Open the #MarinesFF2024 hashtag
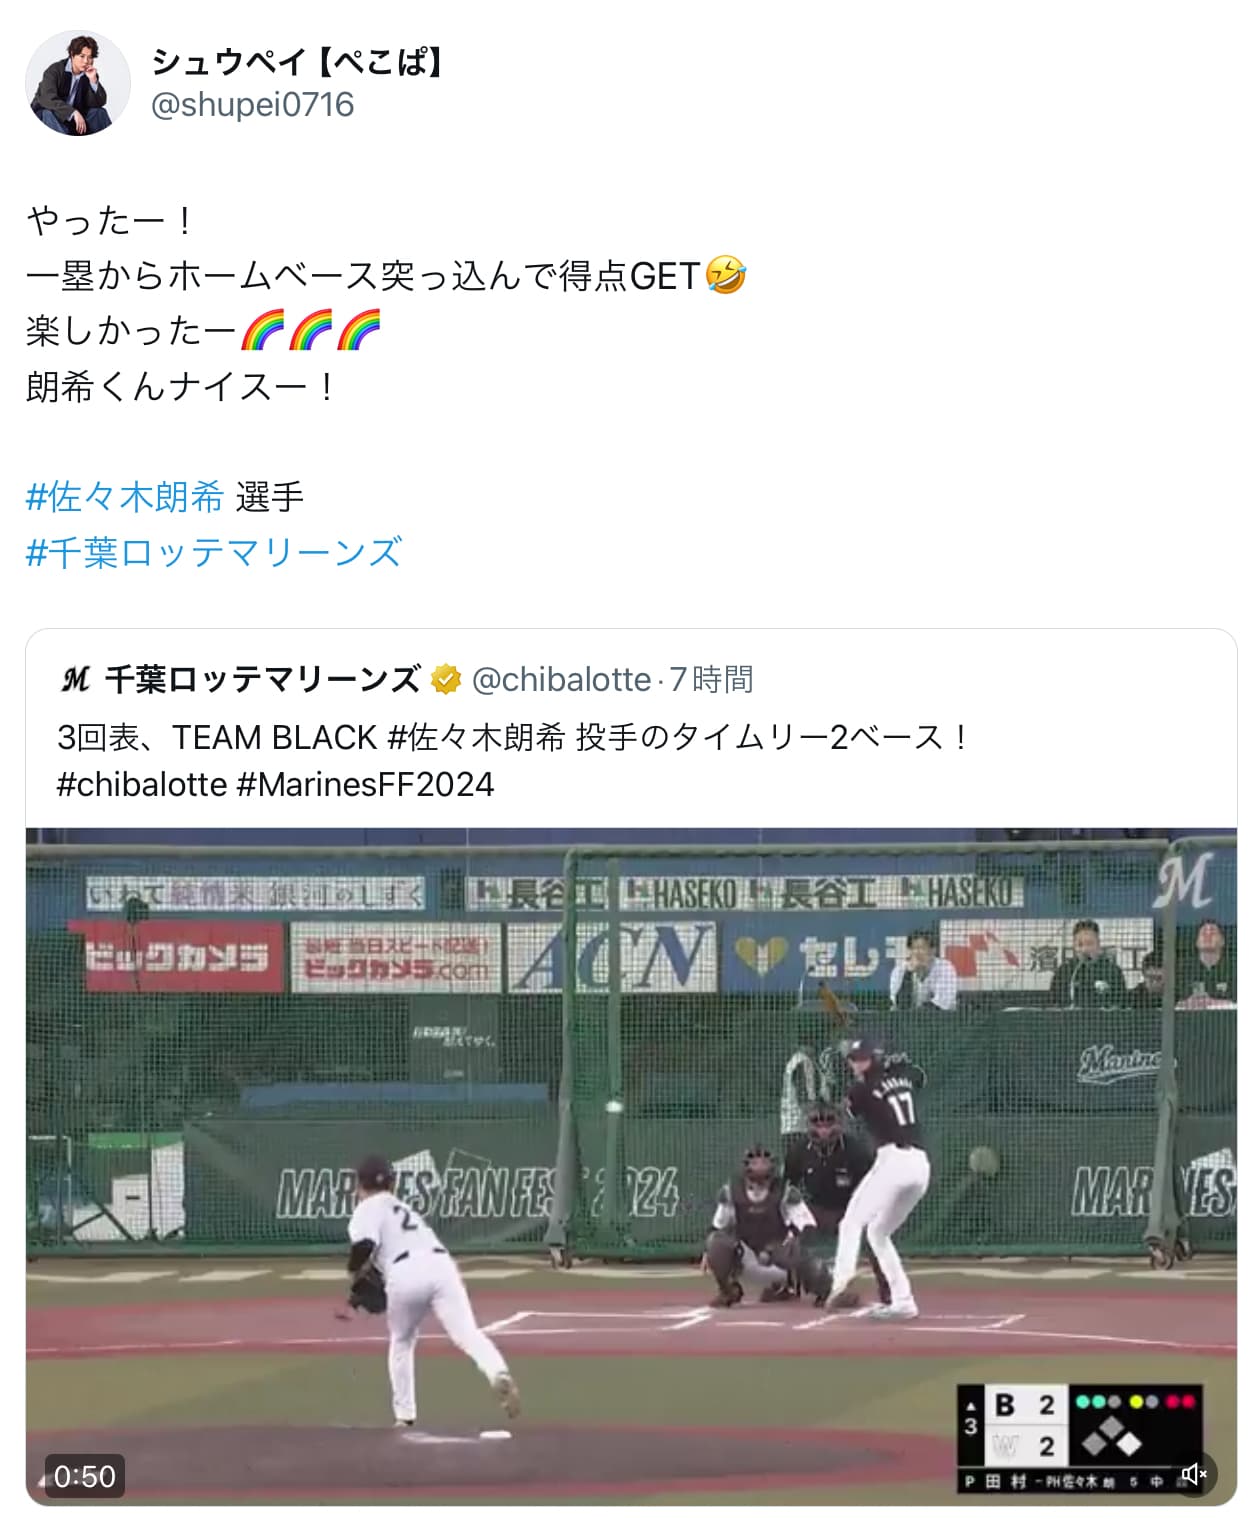Viewport: 1260px width, 1519px height. point(365,785)
